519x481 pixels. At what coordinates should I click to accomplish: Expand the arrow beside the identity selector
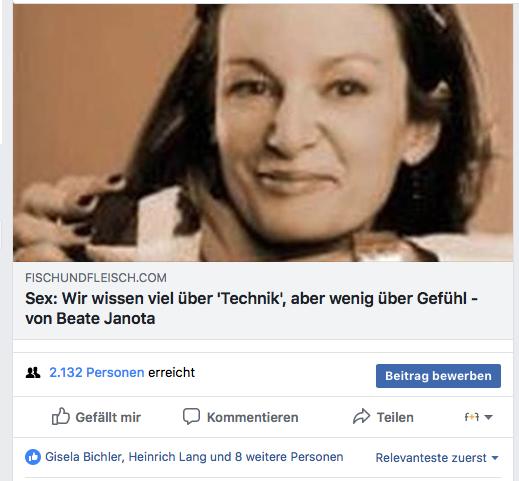(488, 417)
